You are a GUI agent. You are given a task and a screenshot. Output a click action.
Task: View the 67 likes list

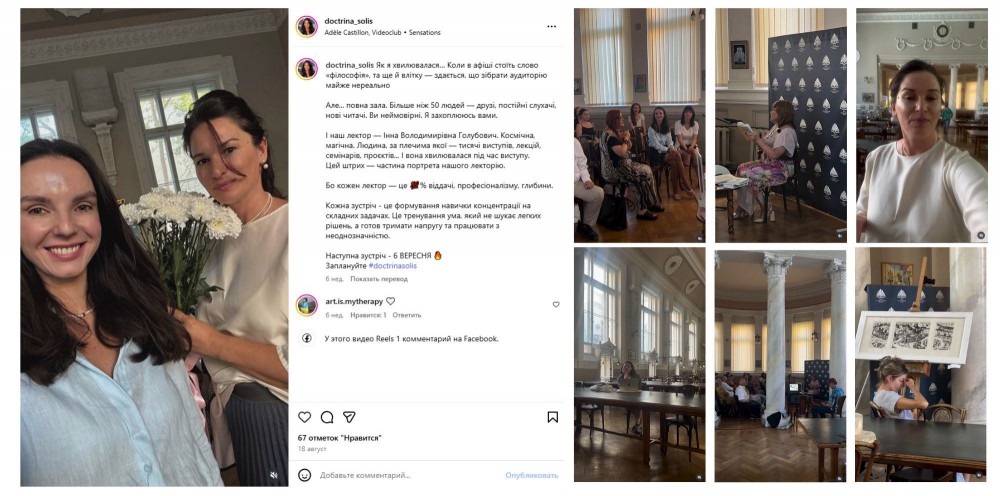[340, 438]
